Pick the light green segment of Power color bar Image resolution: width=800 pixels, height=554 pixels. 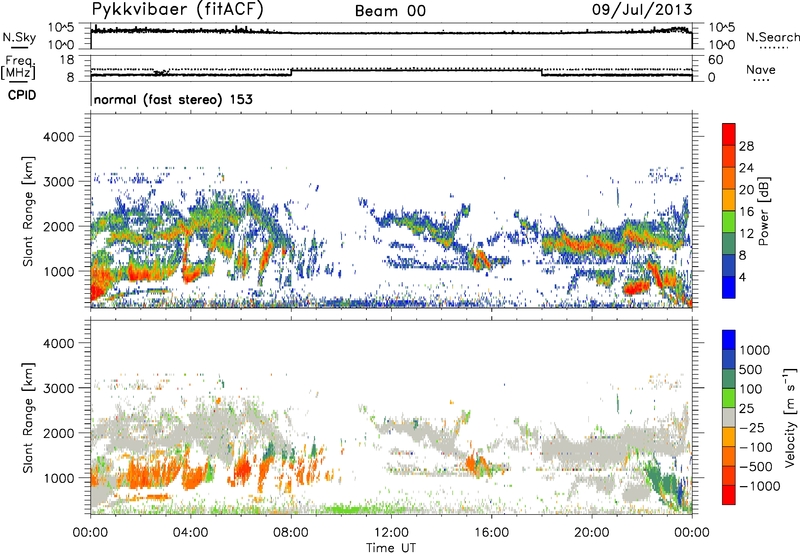[x=729, y=221]
